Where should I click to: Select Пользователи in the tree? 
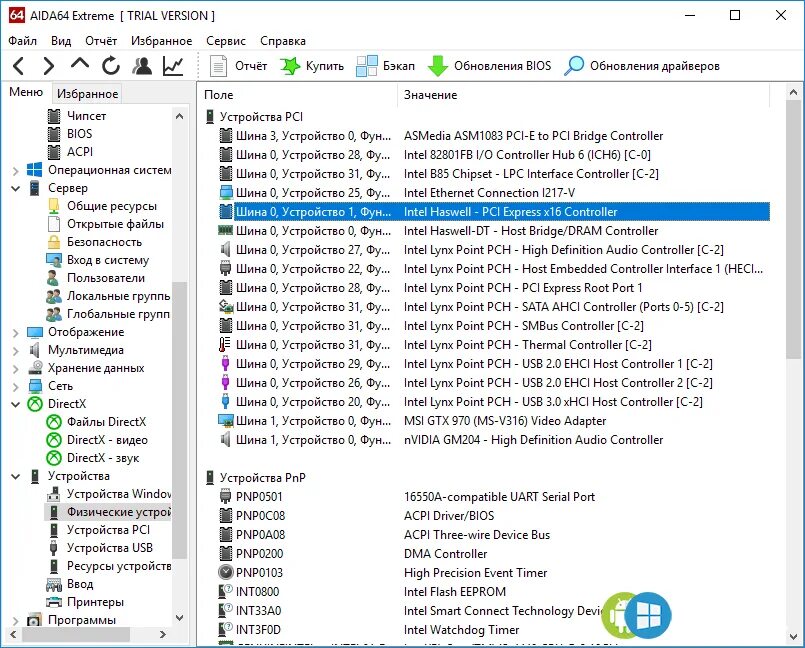point(106,278)
